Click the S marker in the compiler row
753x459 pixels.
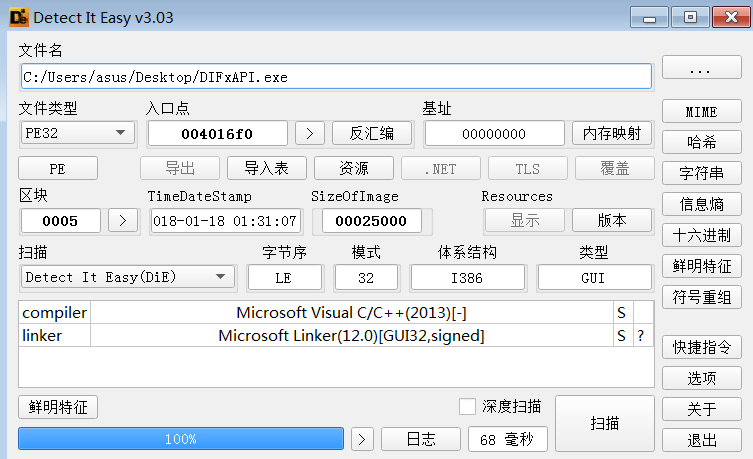pyautogui.click(x=621, y=313)
